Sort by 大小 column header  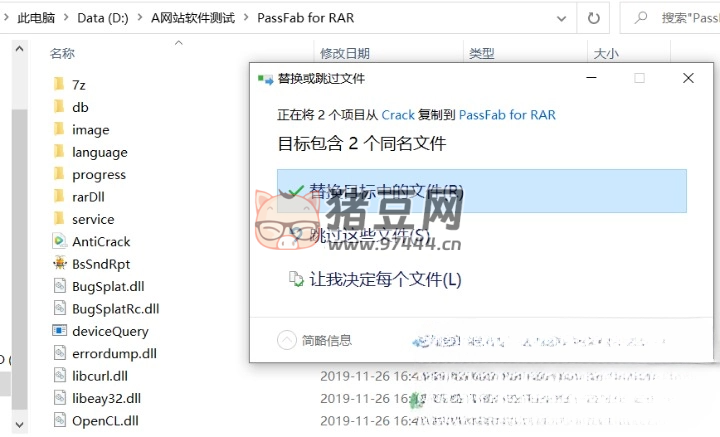click(x=606, y=54)
